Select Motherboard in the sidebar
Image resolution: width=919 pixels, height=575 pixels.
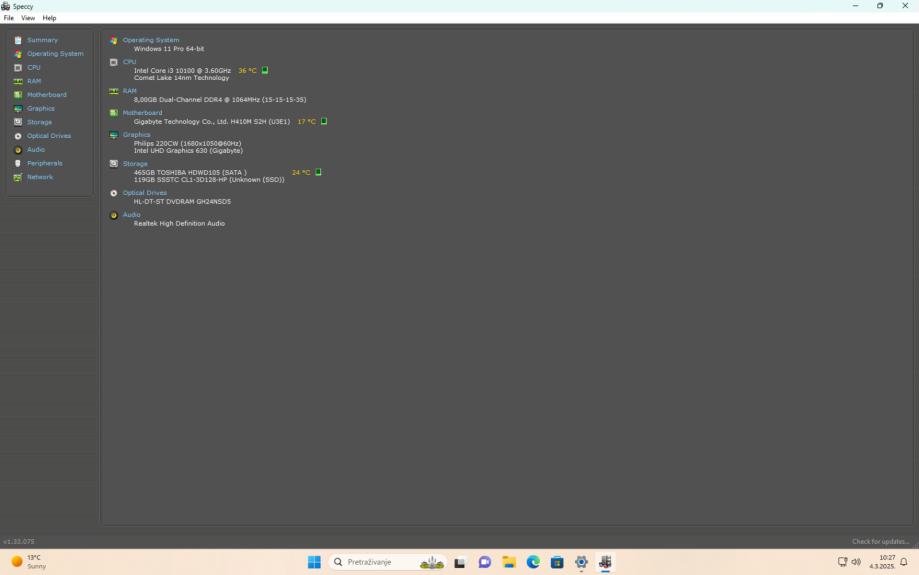pos(47,94)
